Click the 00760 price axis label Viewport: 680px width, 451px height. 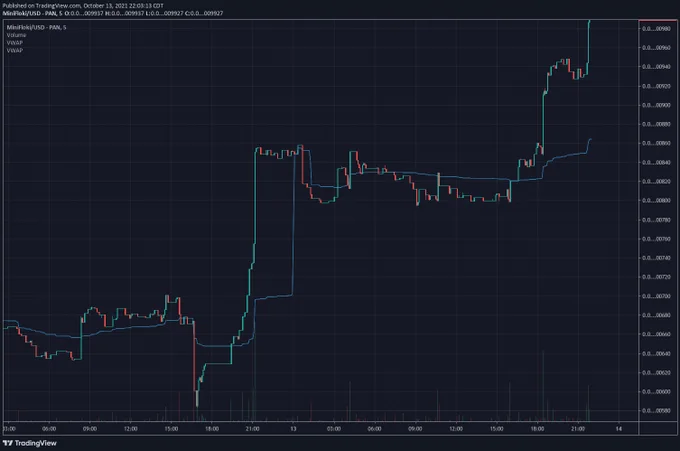pyautogui.click(x=657, y=239)
